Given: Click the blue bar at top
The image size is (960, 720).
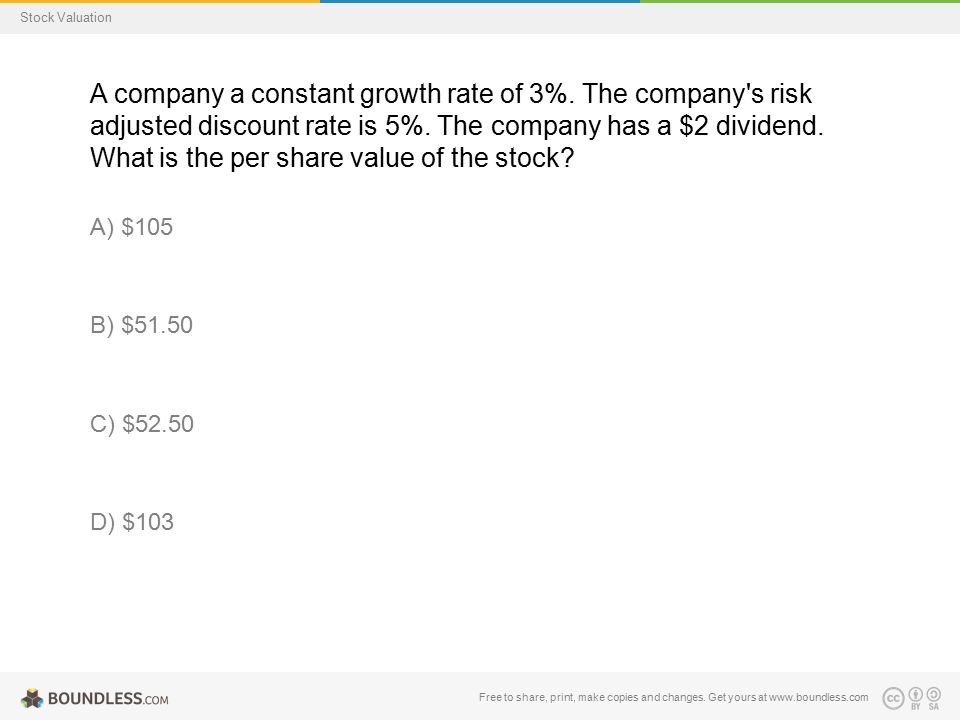Looking at the screenshot, I should (x=480, y=1).
